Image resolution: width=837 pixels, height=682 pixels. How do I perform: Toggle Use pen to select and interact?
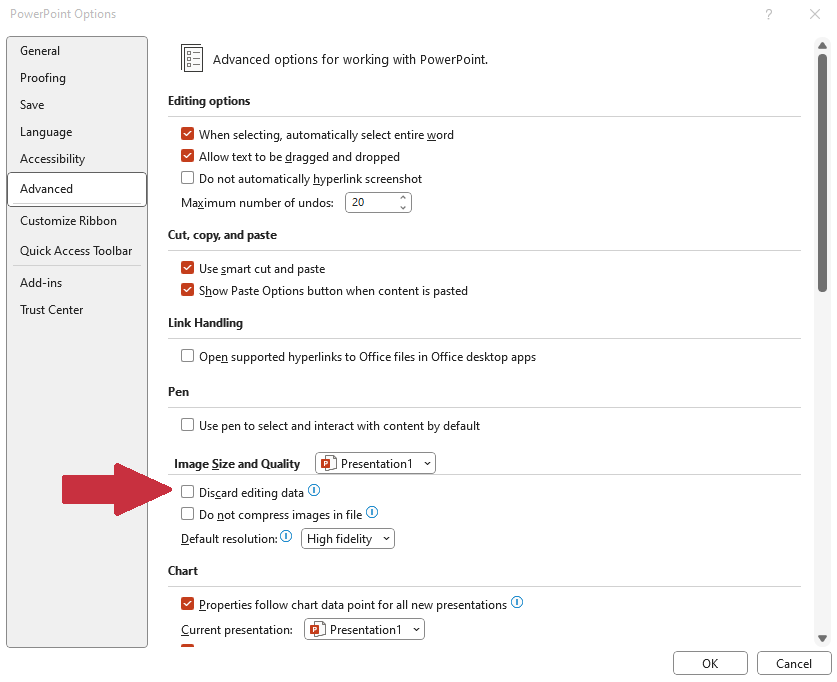coord(187,425)
